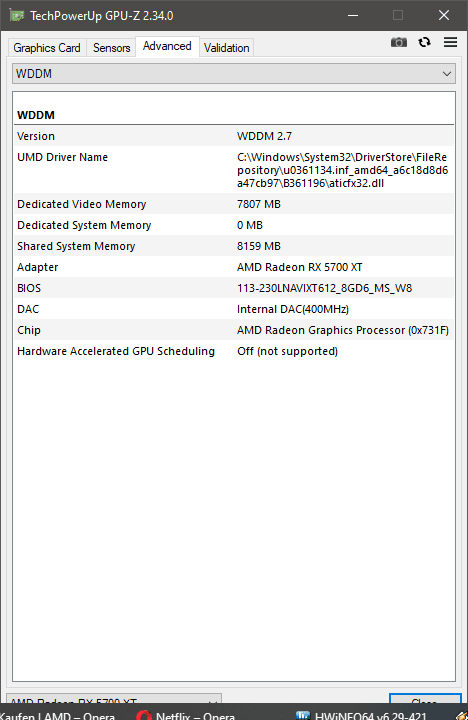Click the UMD Driver Name label
468x720 pixels.
click(62, 158)
